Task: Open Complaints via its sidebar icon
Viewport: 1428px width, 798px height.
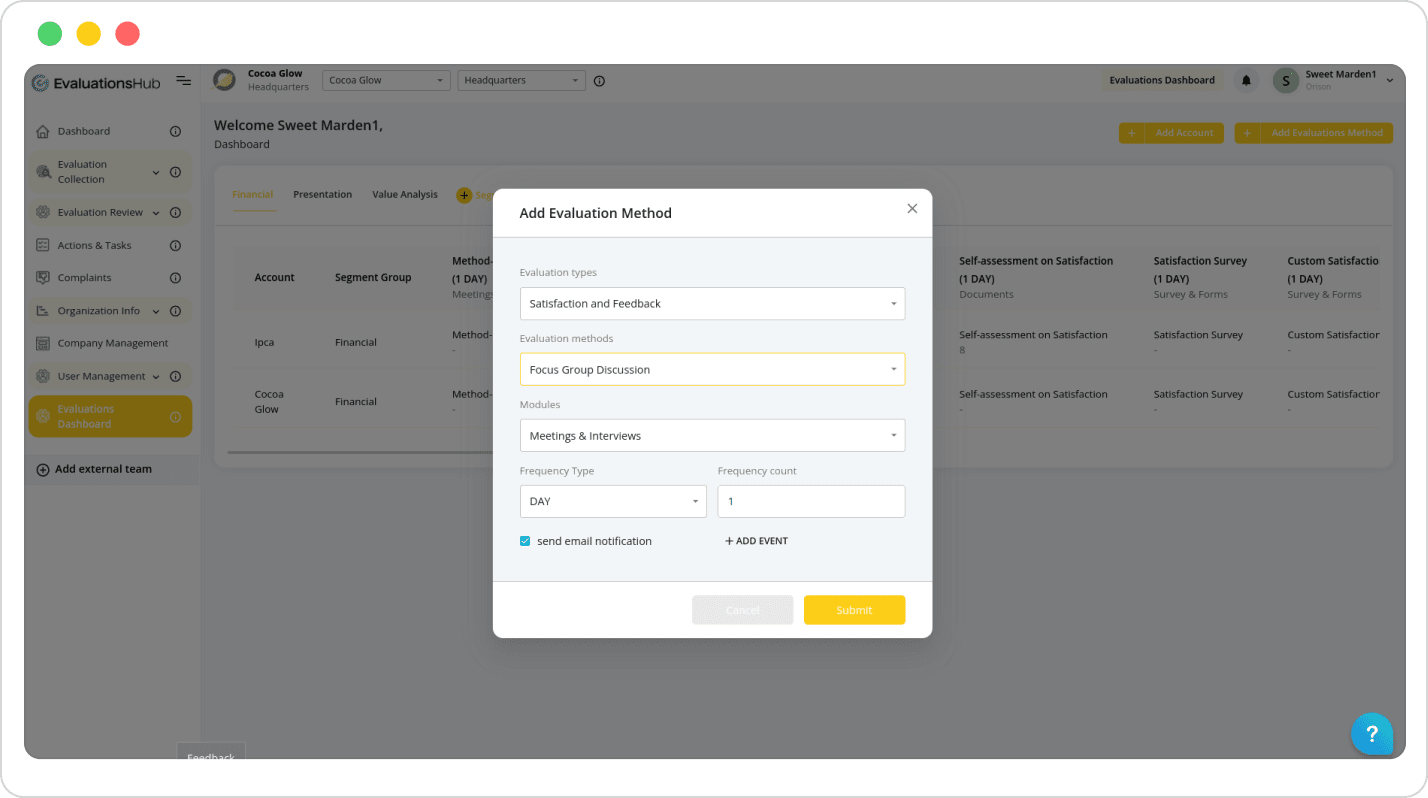Action: [x=44, y=278]
